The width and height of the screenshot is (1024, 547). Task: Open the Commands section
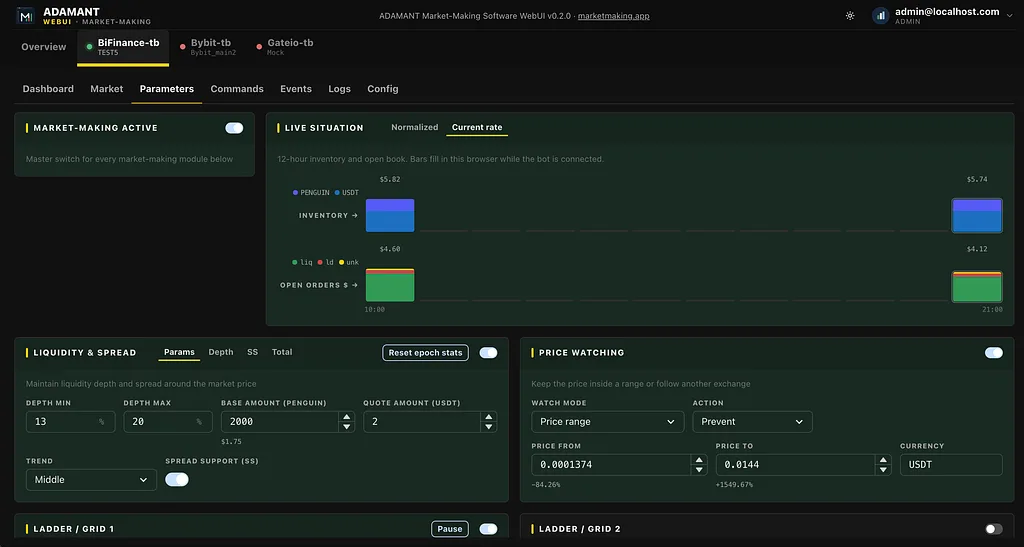tap(237, 89)
